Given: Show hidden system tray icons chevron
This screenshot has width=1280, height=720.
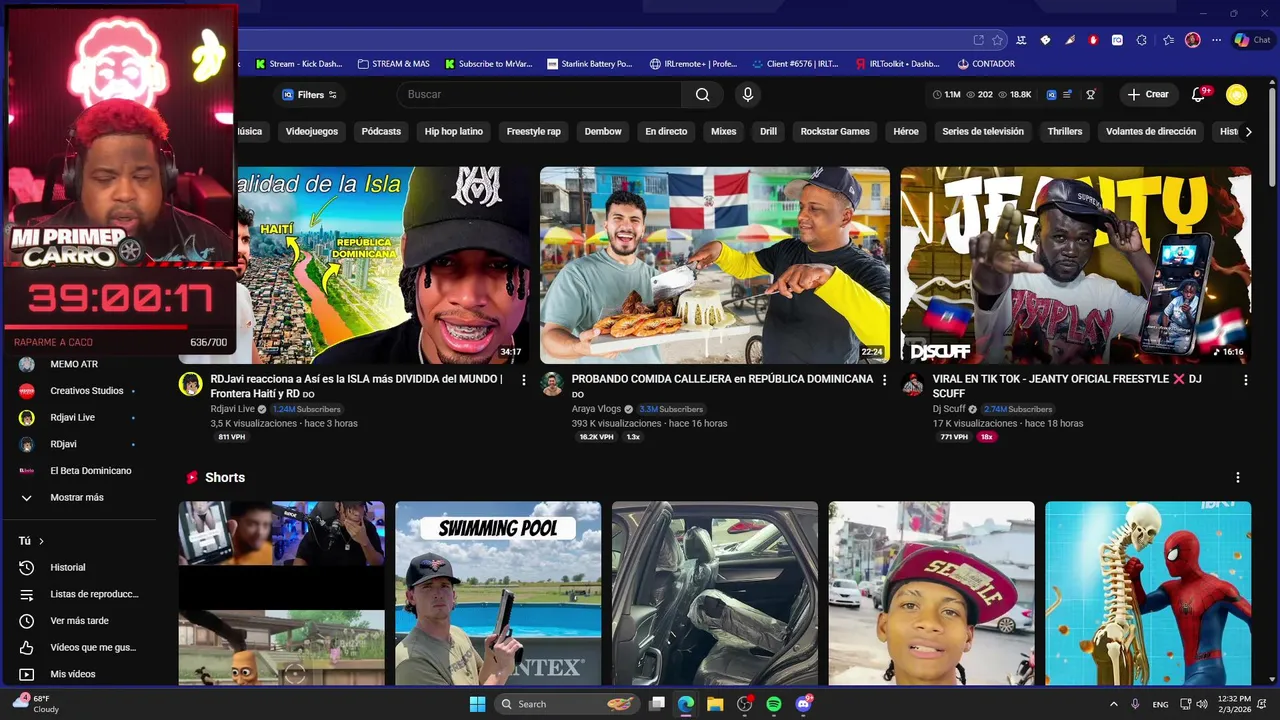Looking at the screenshot, I should pos(1113,704).
